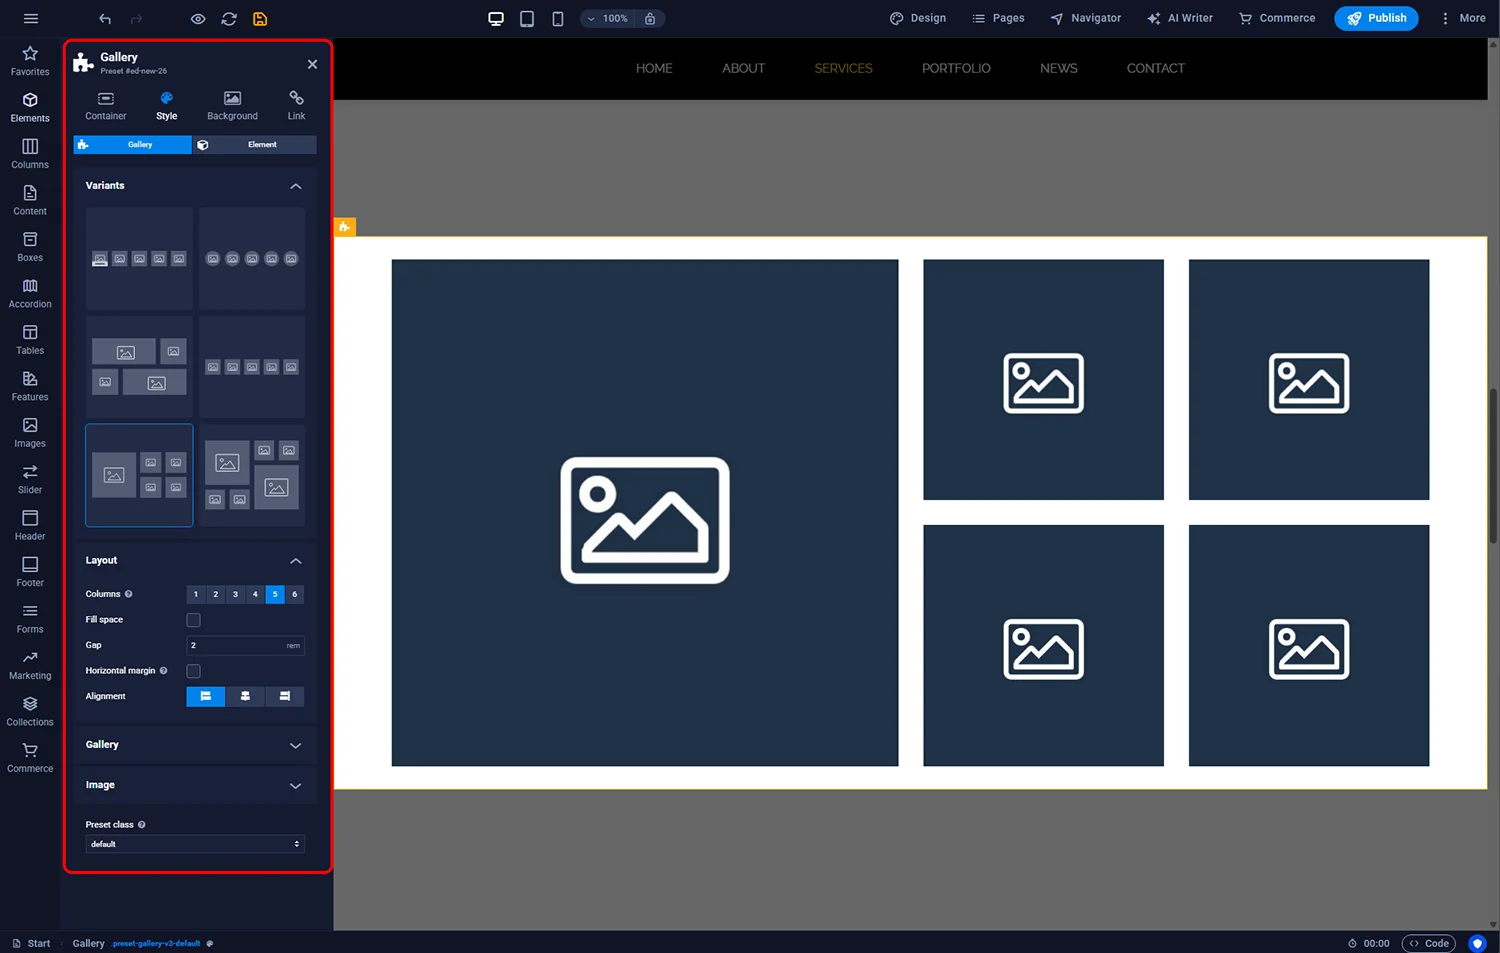
Task: Switch to mobile phone preview
Action: 557,18
